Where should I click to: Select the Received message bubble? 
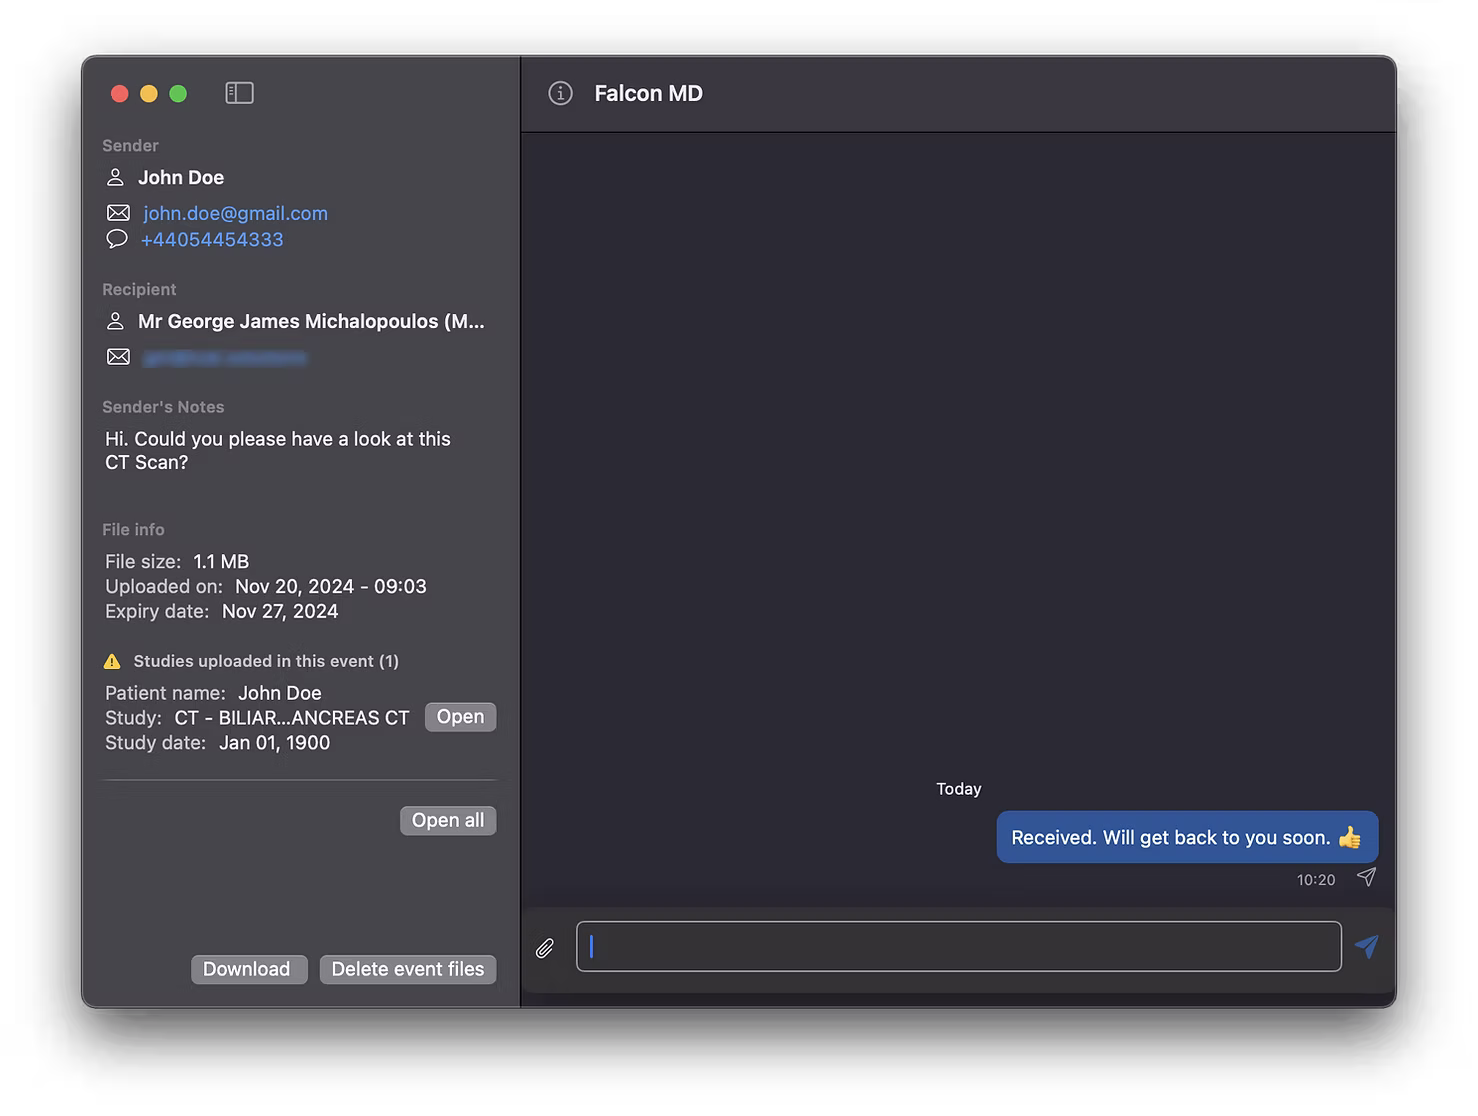(1185, 837)
